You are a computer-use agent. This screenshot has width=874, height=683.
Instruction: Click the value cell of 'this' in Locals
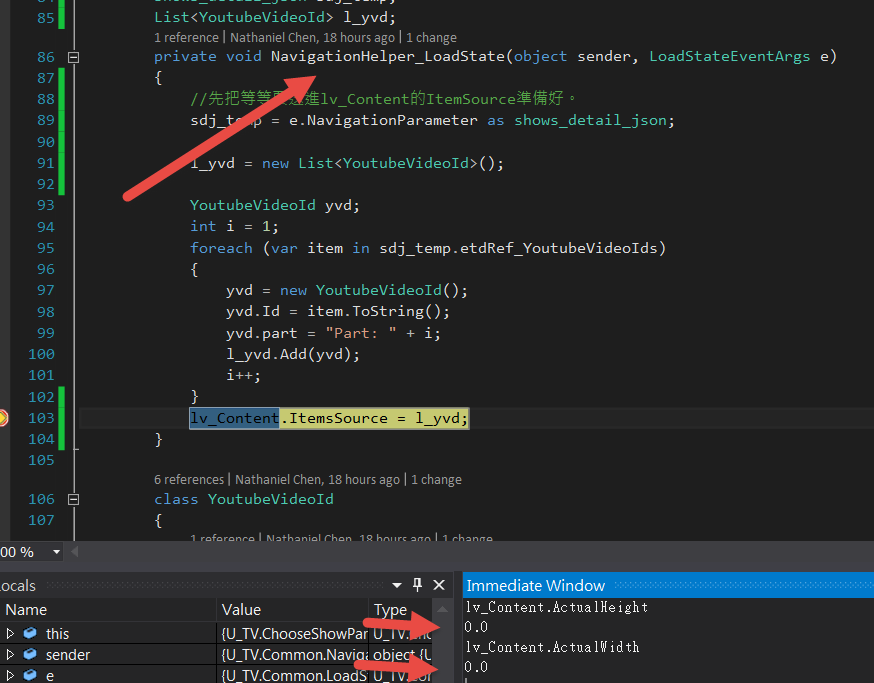pos(293,633)
